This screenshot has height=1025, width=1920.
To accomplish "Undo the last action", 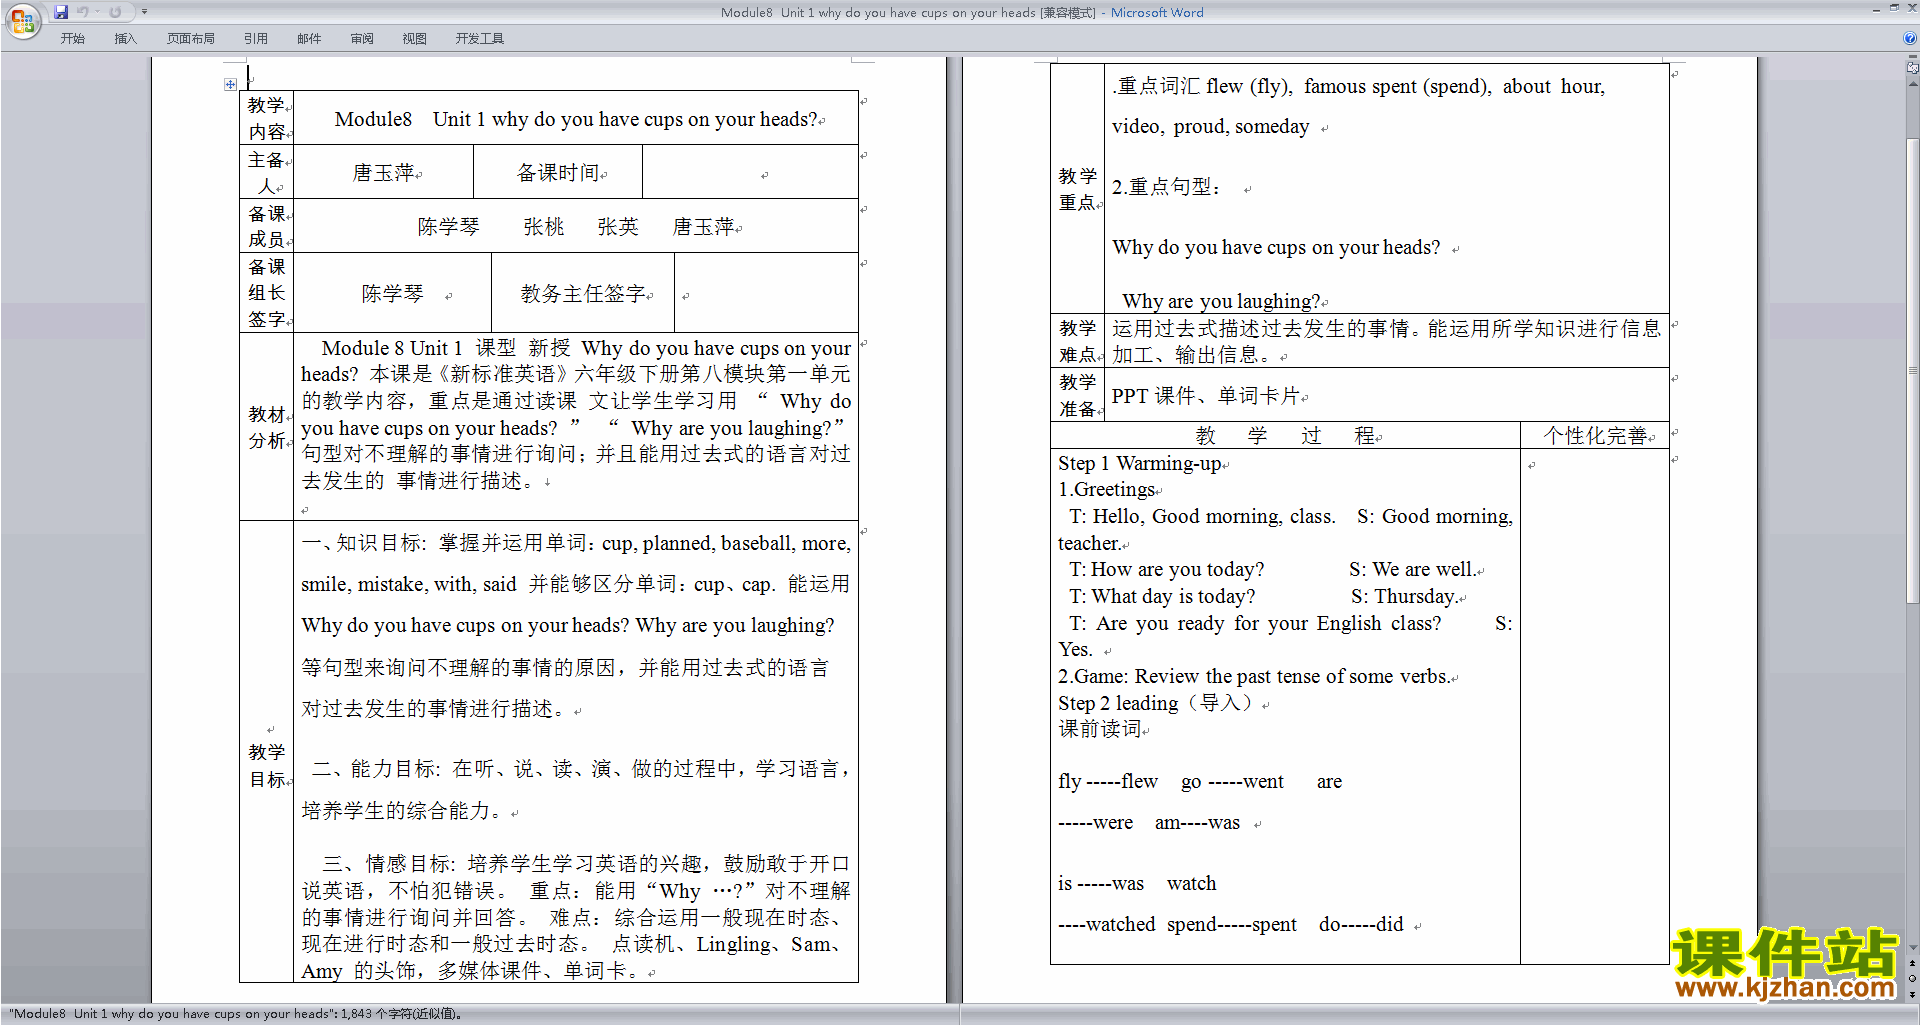I will 82,12.
